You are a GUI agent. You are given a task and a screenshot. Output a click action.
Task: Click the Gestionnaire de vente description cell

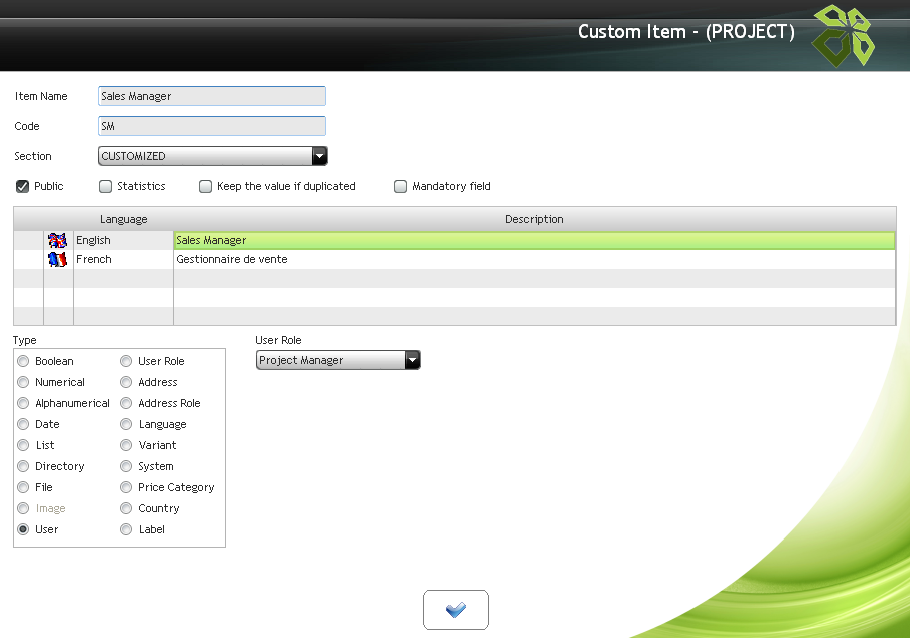pyautogui.click(x=534, y=259)
